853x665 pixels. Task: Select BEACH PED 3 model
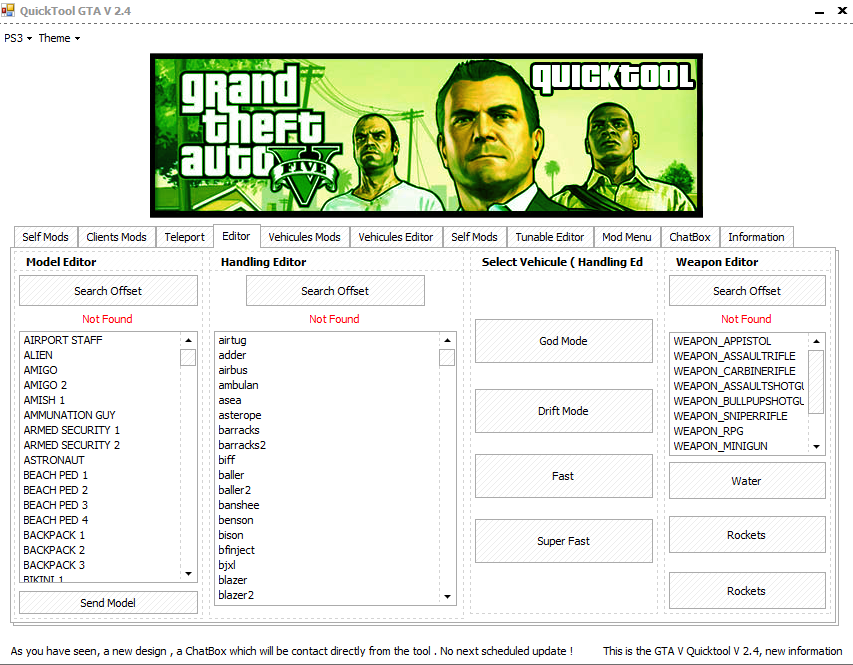pyautogui.click(x=100, y=506)
